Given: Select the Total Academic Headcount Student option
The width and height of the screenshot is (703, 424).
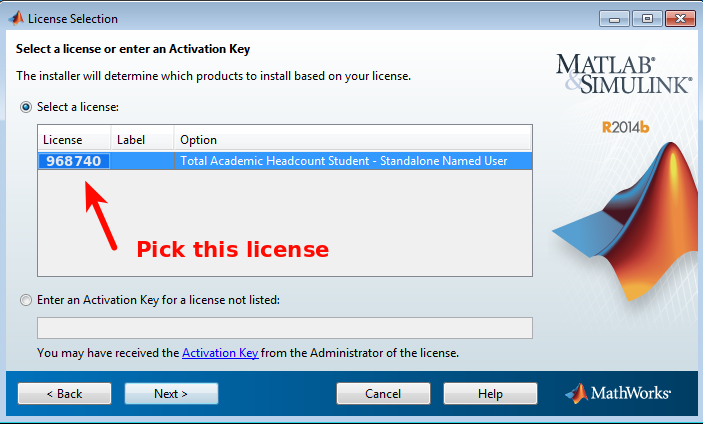Looking at the screenshot, I should point(343,161).
